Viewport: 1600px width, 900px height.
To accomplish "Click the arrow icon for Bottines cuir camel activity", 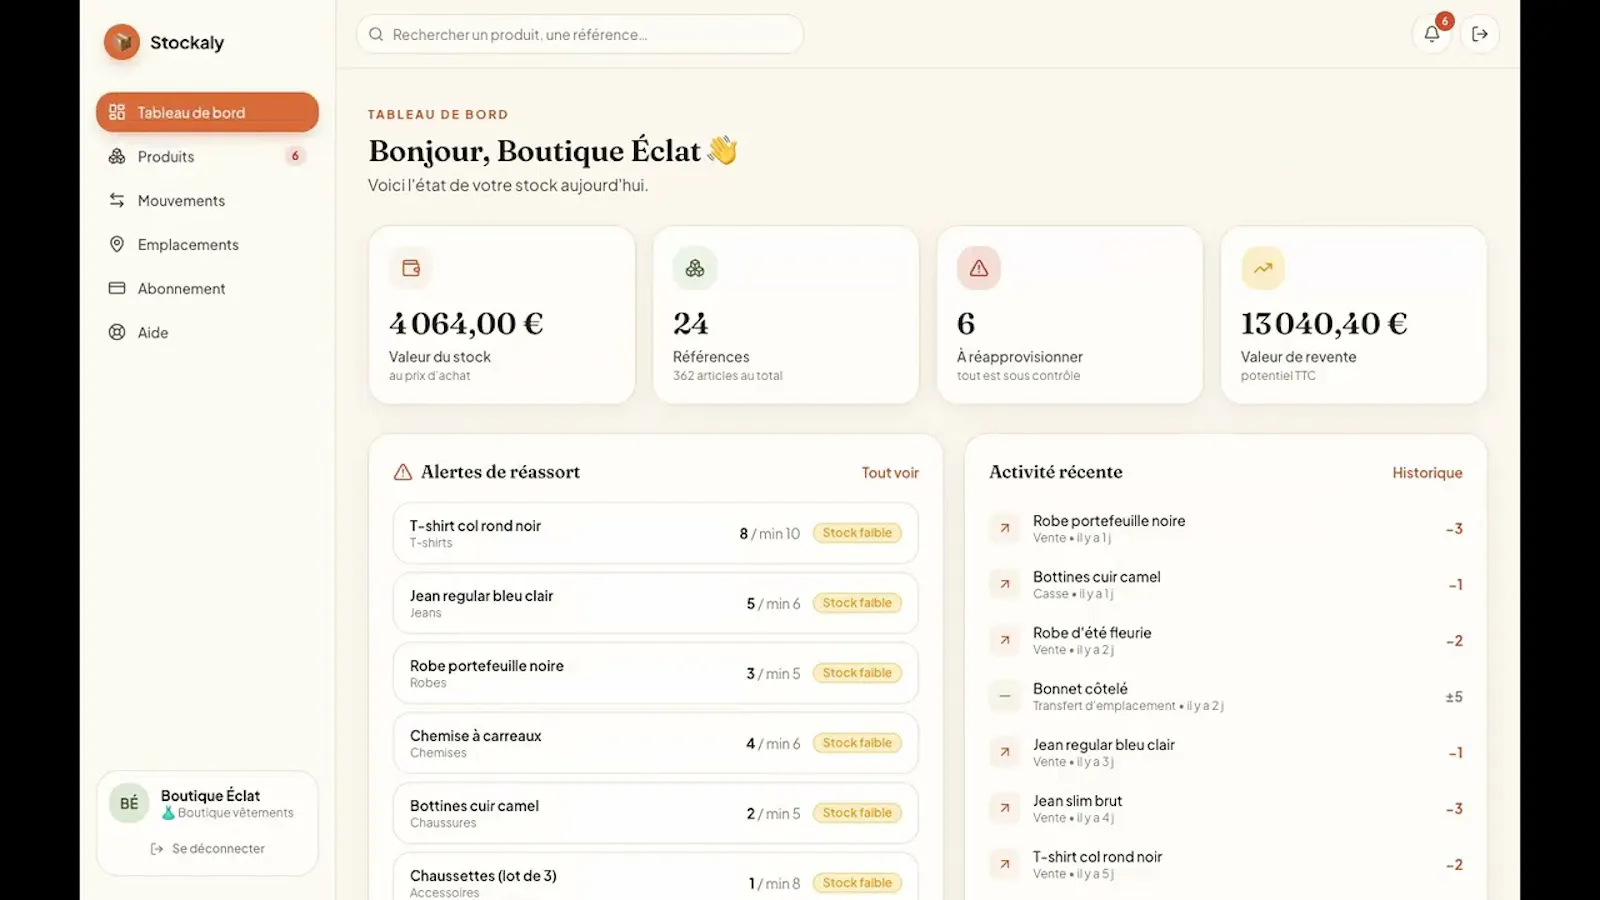I will coord(1005,584).
